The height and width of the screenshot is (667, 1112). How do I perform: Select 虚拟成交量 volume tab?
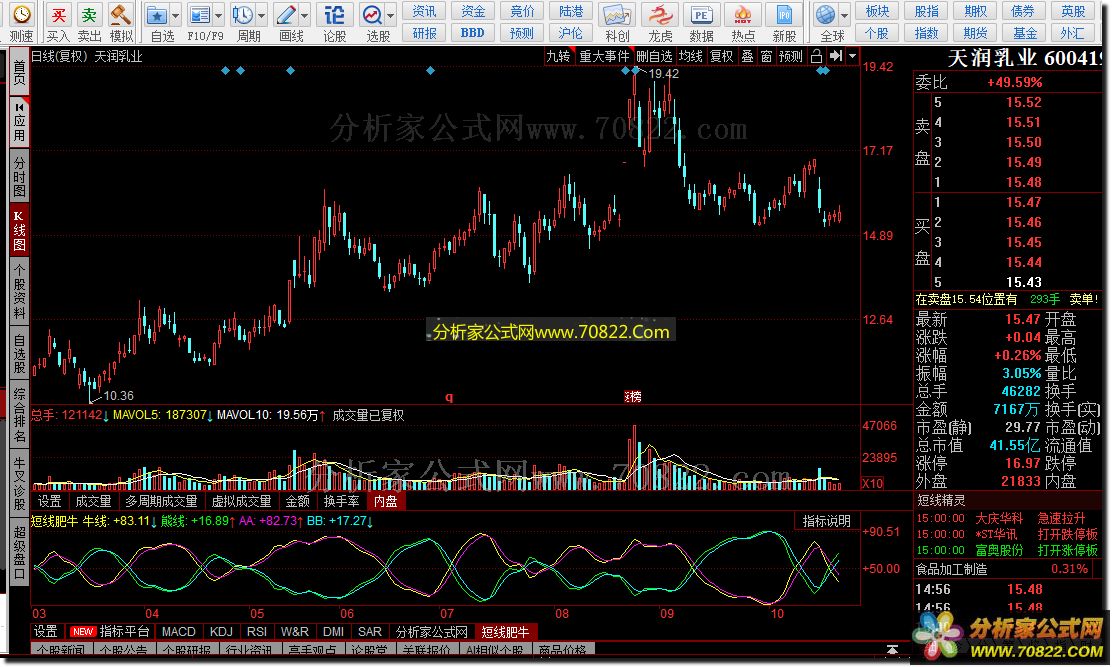click(241, 501)
